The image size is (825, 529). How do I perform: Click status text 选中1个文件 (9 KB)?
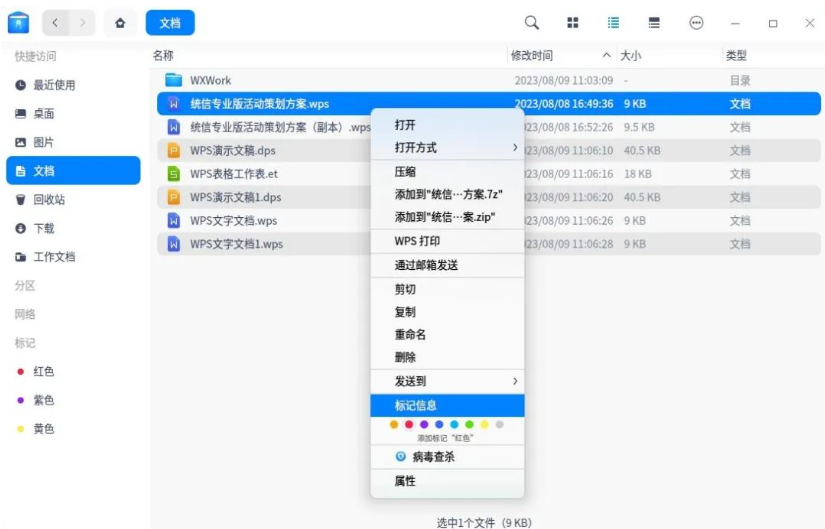484,523
